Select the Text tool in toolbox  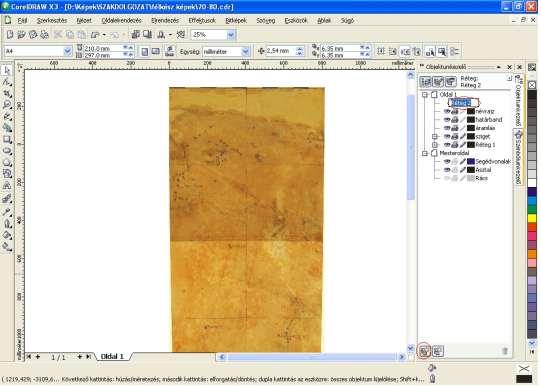pos(7,186)
